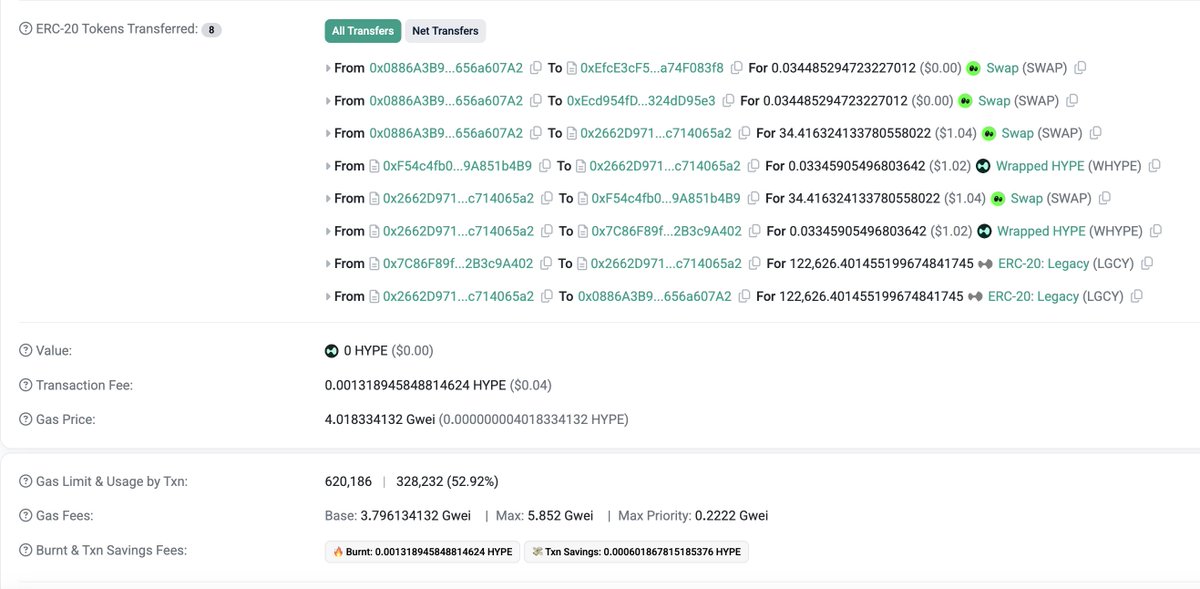
Task: Open Swap token link in 0xEfcE3cF5 row
Action: point(1002,68)
